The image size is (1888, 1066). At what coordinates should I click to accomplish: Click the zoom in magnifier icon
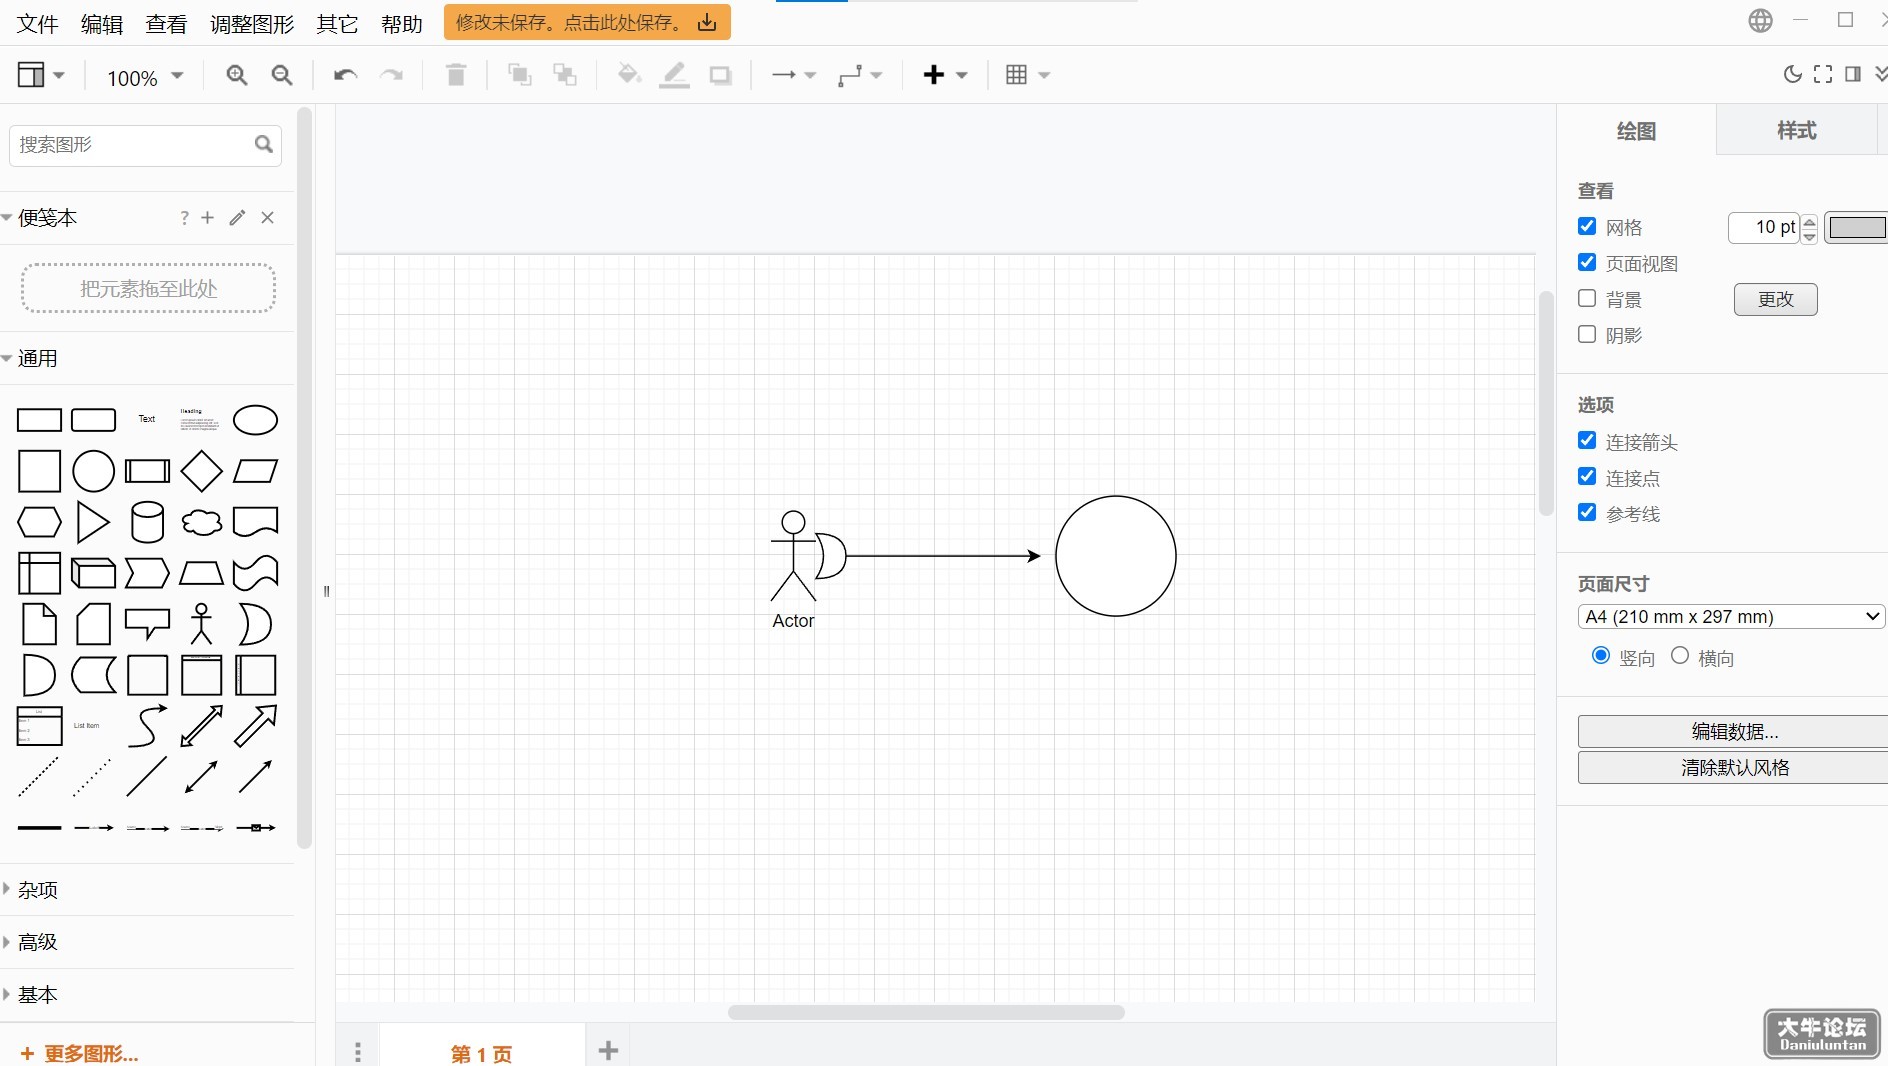237,75
